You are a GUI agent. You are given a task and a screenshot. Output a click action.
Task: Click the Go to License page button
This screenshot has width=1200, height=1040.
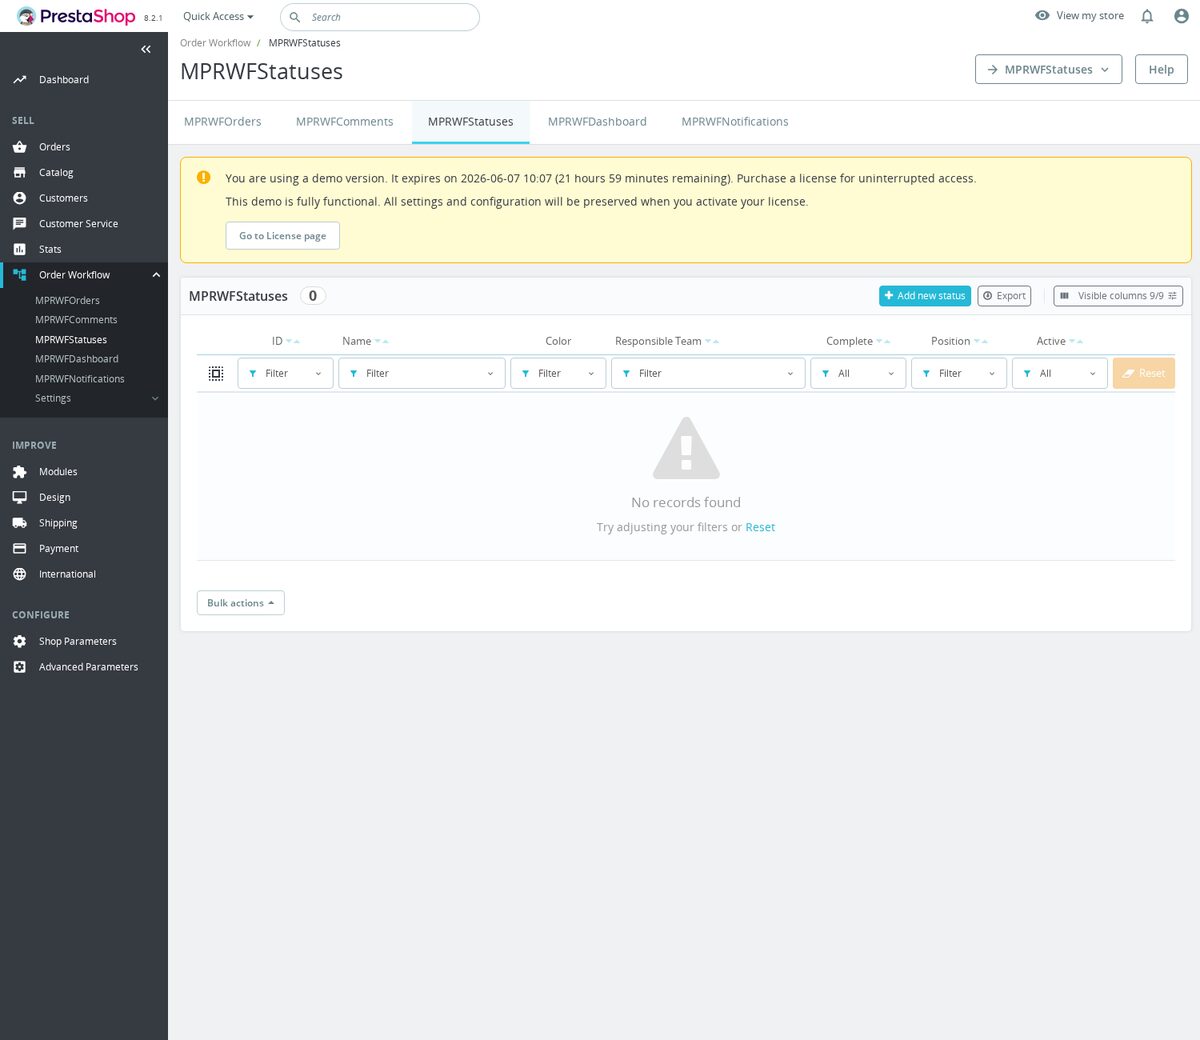[283, 236]
